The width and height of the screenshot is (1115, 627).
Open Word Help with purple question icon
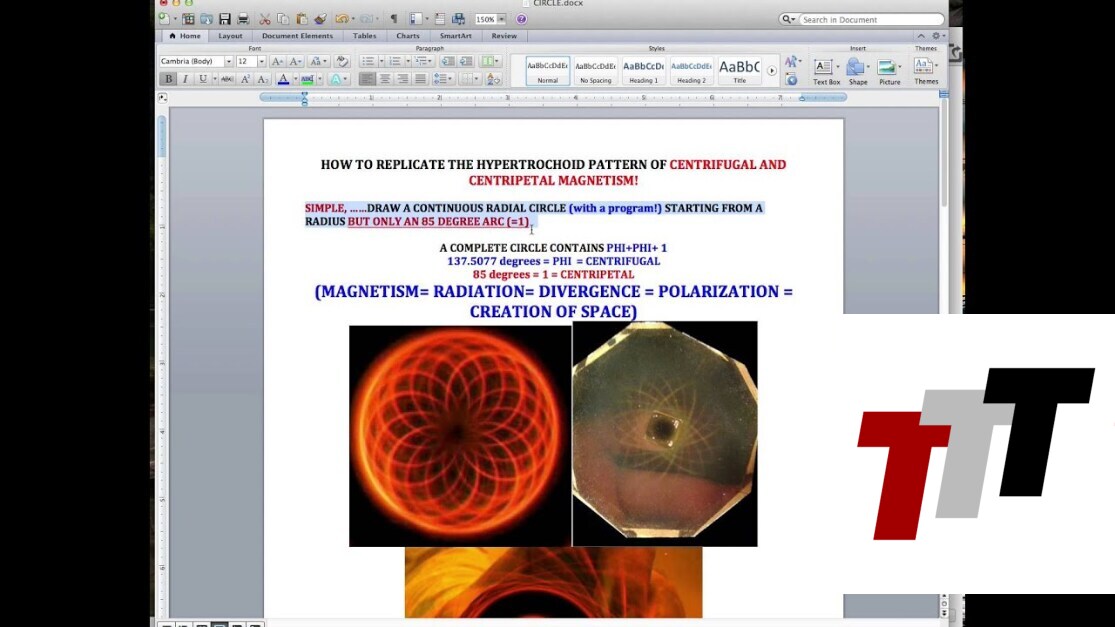(521, 19)
